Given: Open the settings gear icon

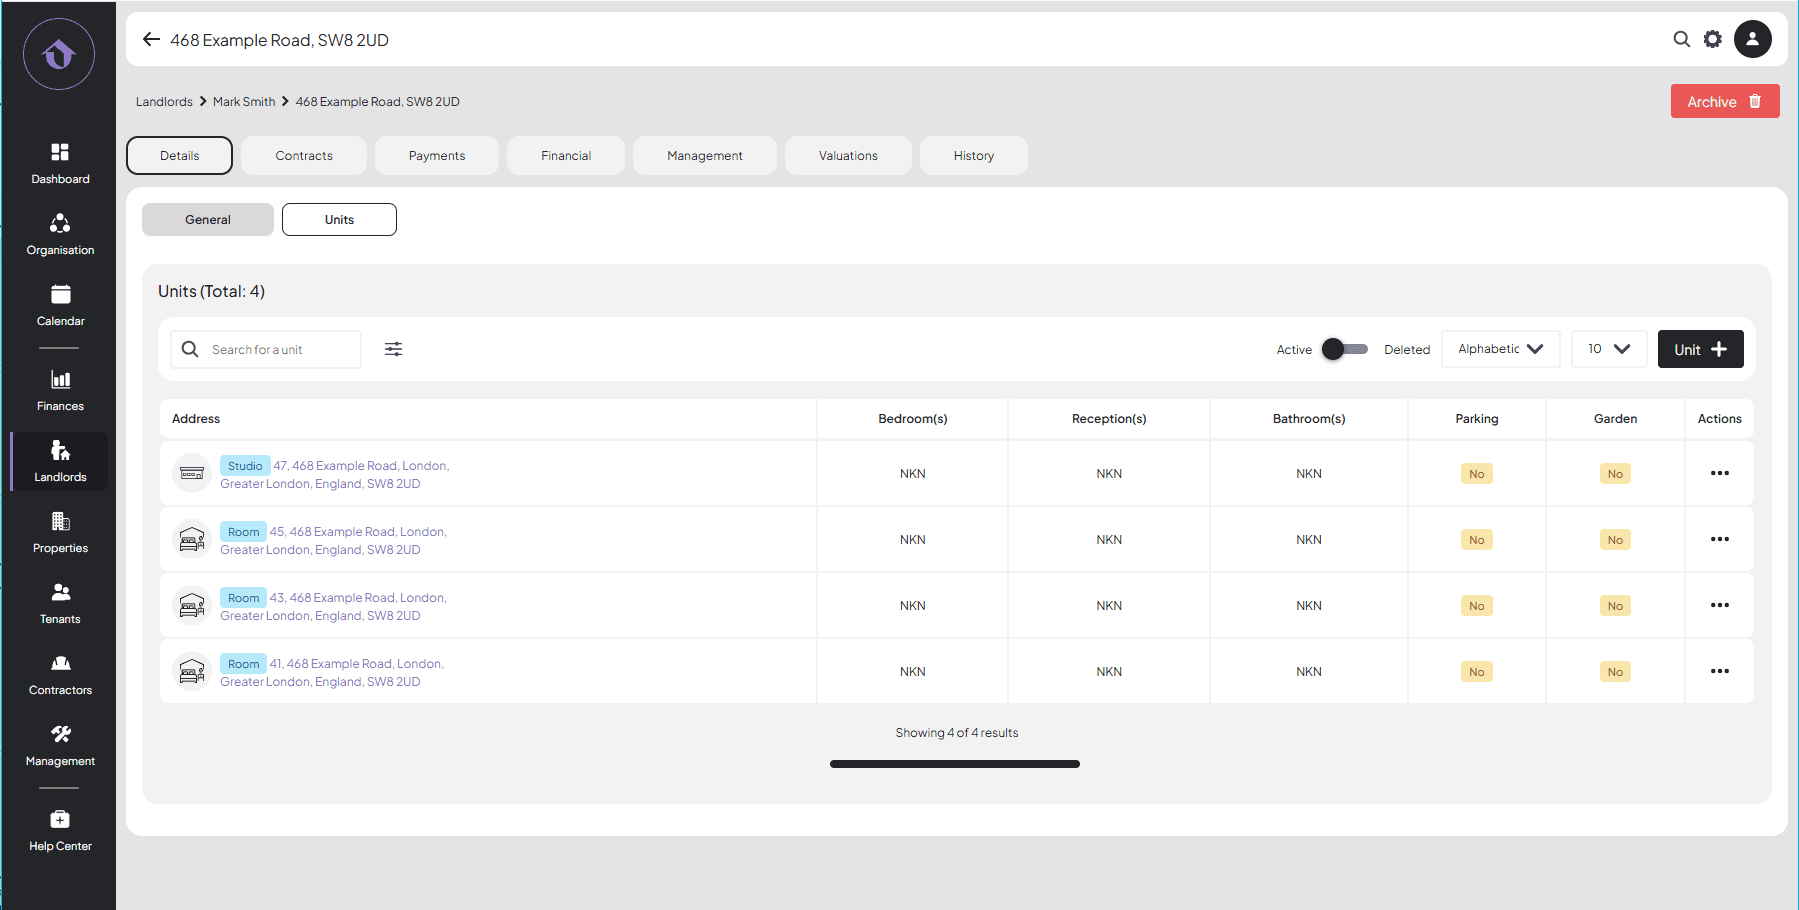Looking at the screenshot, I should pyautogui.click(x=1713, y=39).
